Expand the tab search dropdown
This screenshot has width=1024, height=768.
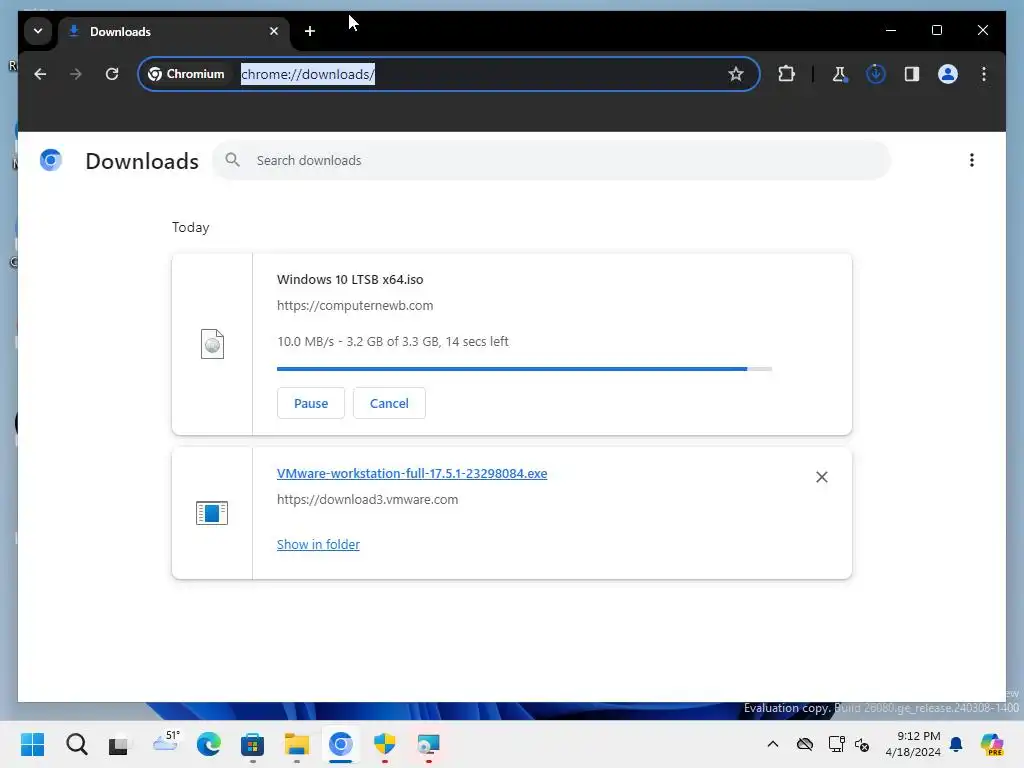click(38, 31)
